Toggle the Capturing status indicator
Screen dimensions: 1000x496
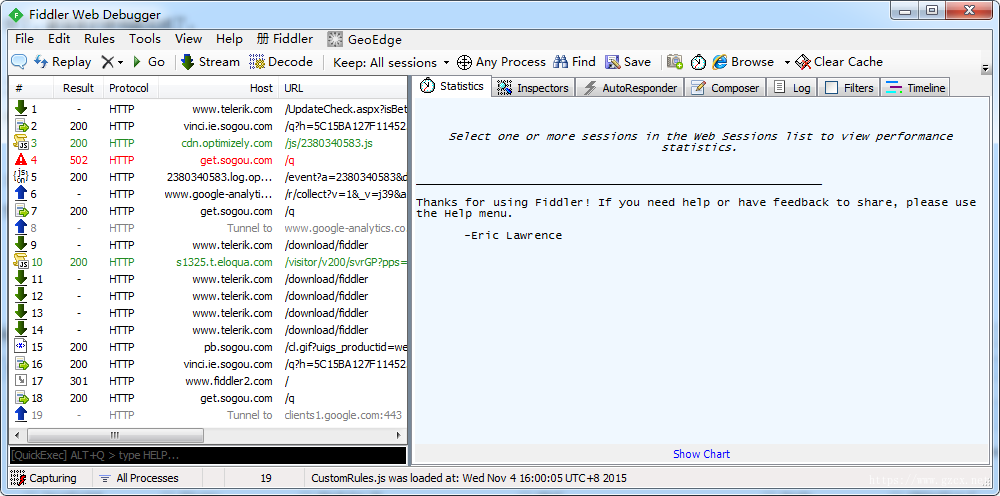[45, 478]
